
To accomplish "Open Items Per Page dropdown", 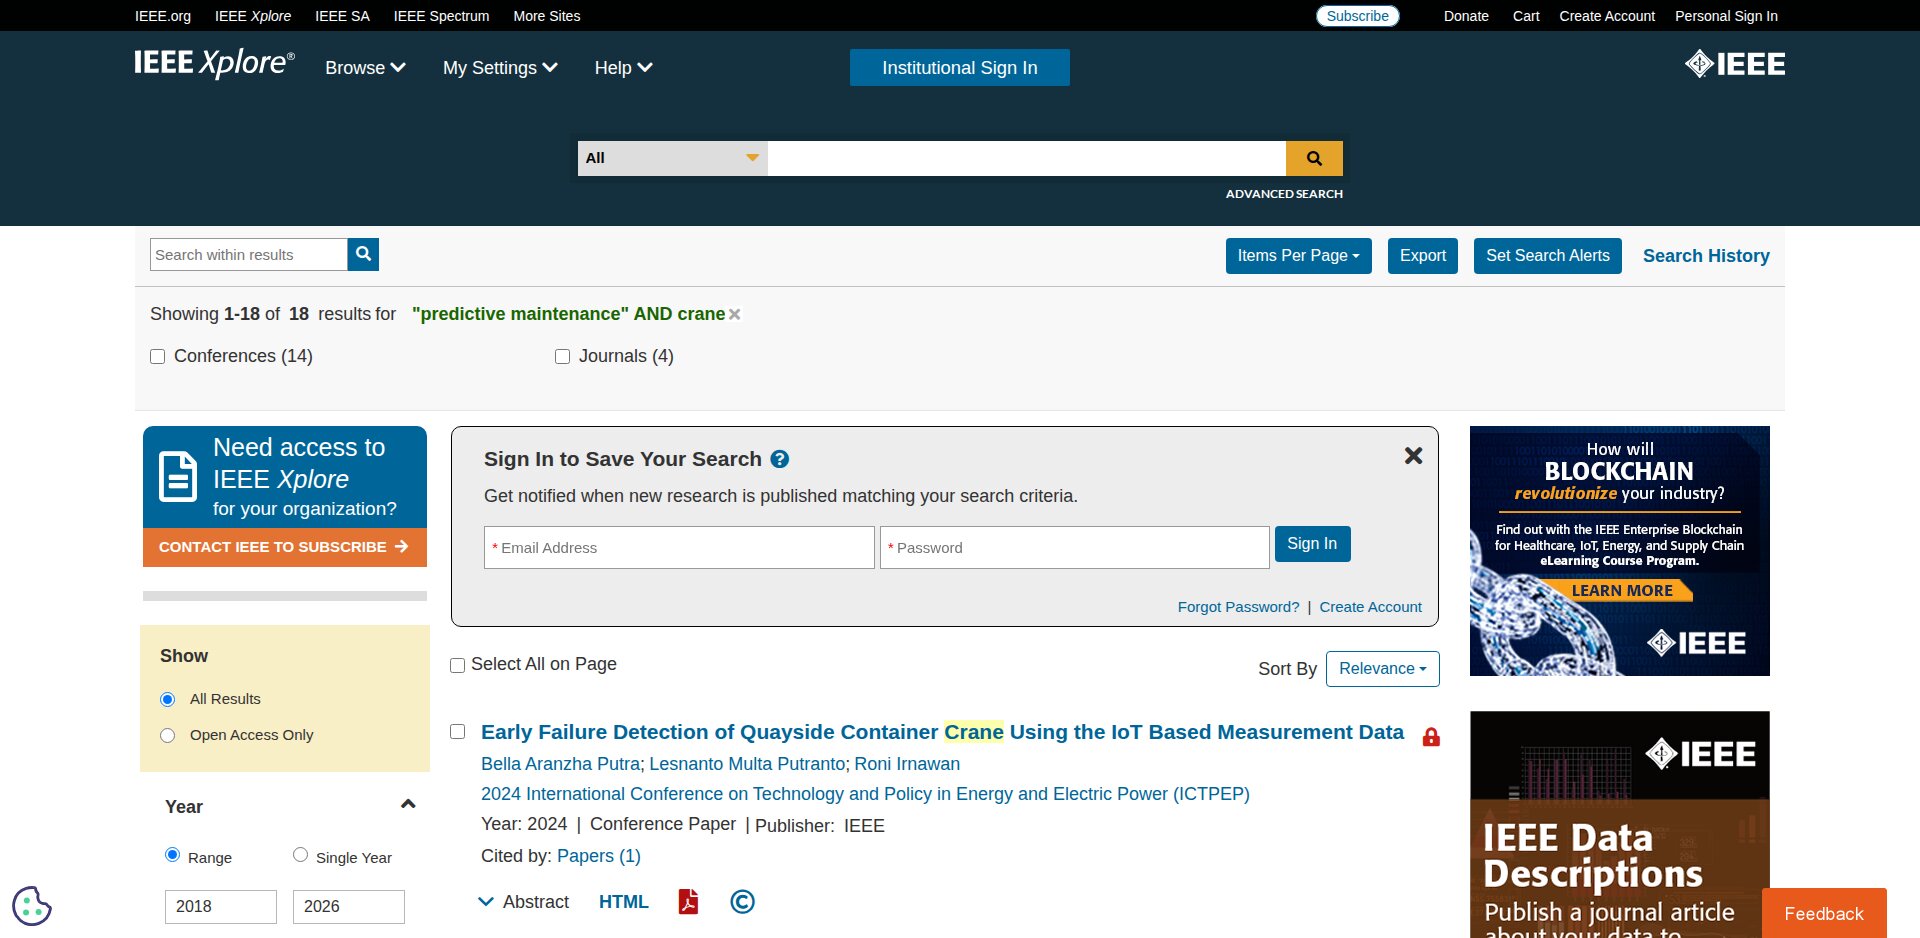I will coord(1298,256).
